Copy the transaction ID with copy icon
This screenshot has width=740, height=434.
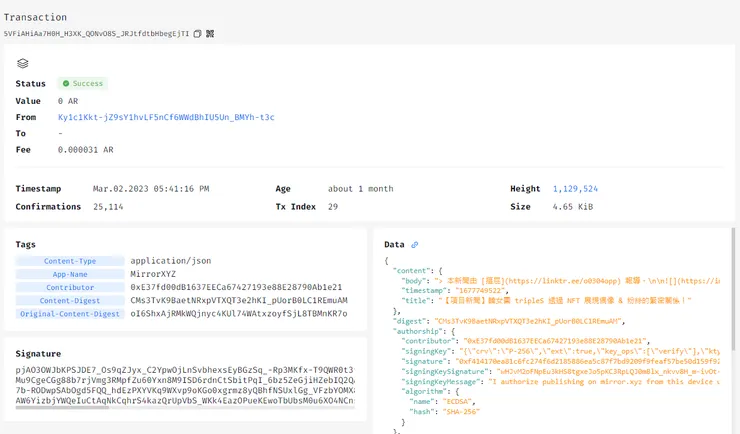pos(198,34)
